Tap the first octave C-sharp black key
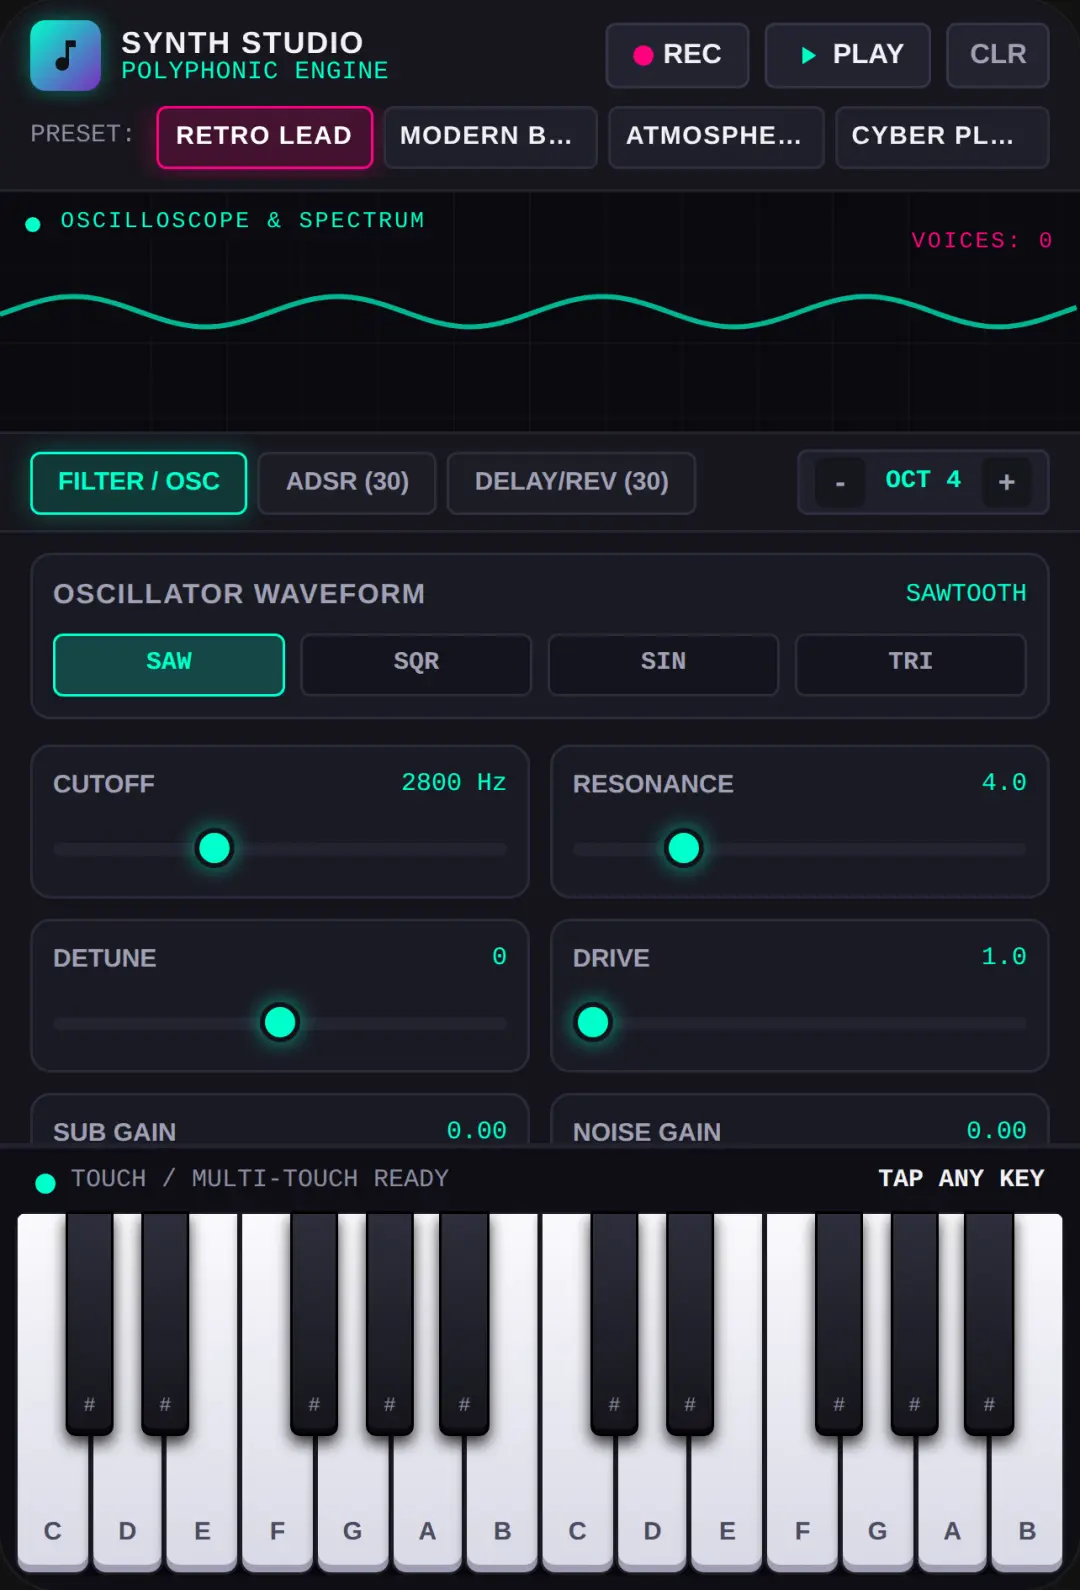1080x1590 pixels. [x=90, y=1325]
